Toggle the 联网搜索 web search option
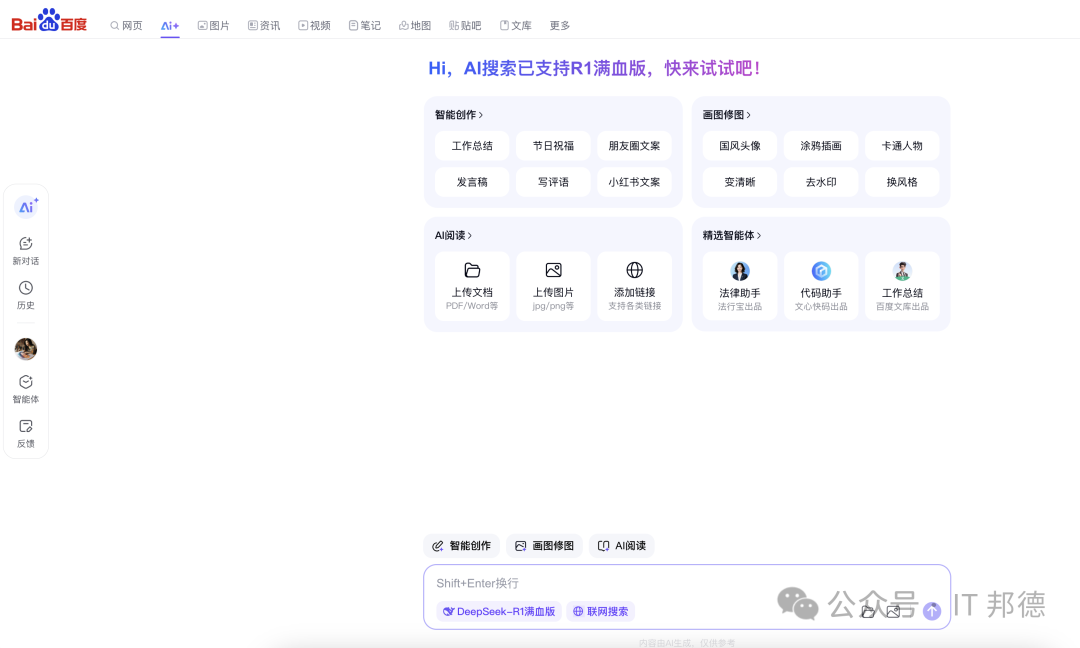1080x648 pixels. pos(601,612)
